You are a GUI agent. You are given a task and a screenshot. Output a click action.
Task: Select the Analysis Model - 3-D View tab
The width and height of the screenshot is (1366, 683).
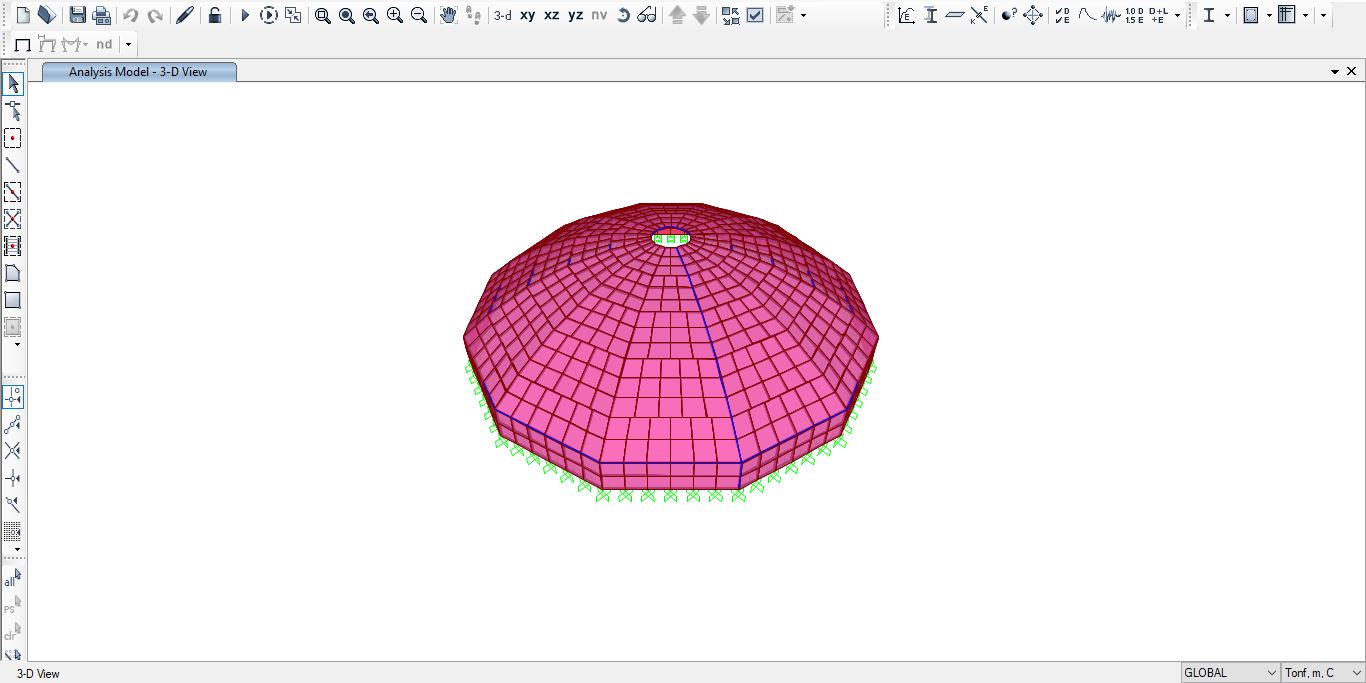point(139,72)
